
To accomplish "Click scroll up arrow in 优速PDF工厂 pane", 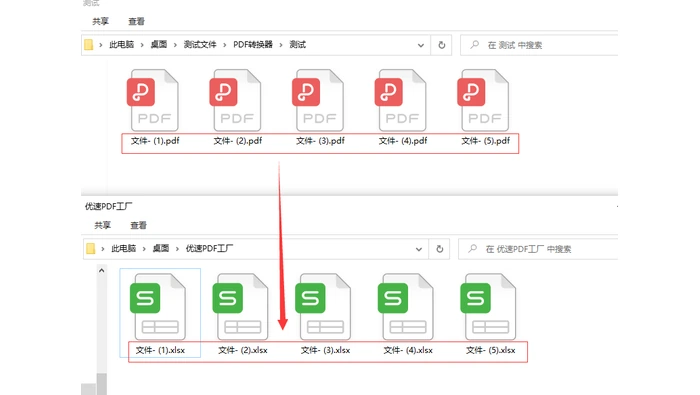I will click(102, 270).
